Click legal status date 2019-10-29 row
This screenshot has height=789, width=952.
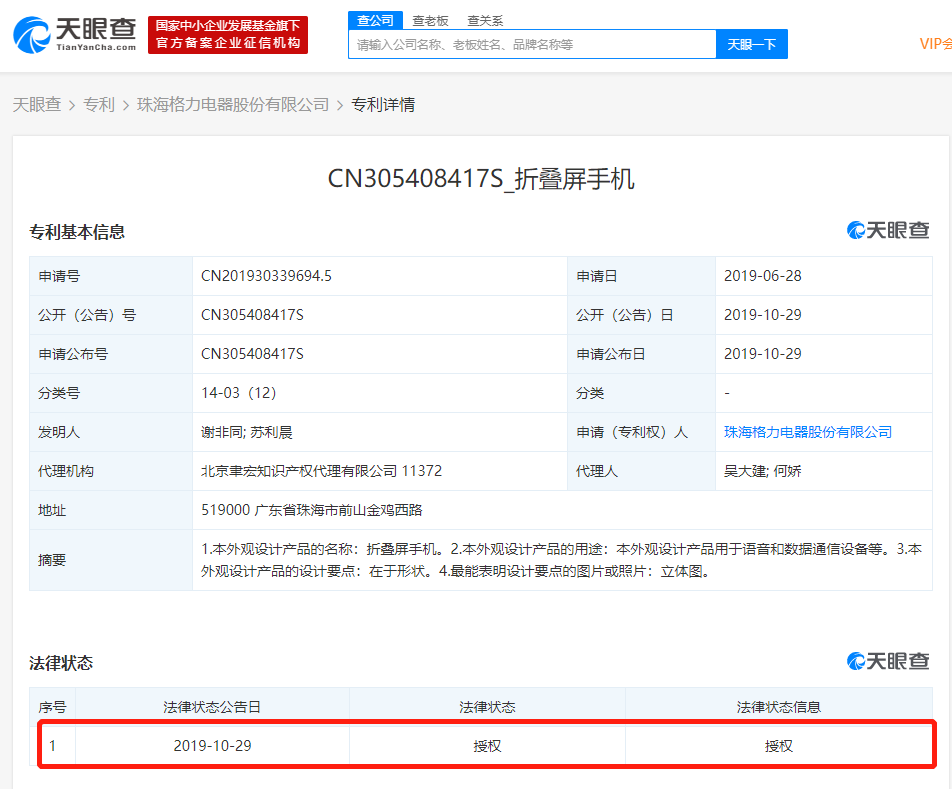pos(212,746)
